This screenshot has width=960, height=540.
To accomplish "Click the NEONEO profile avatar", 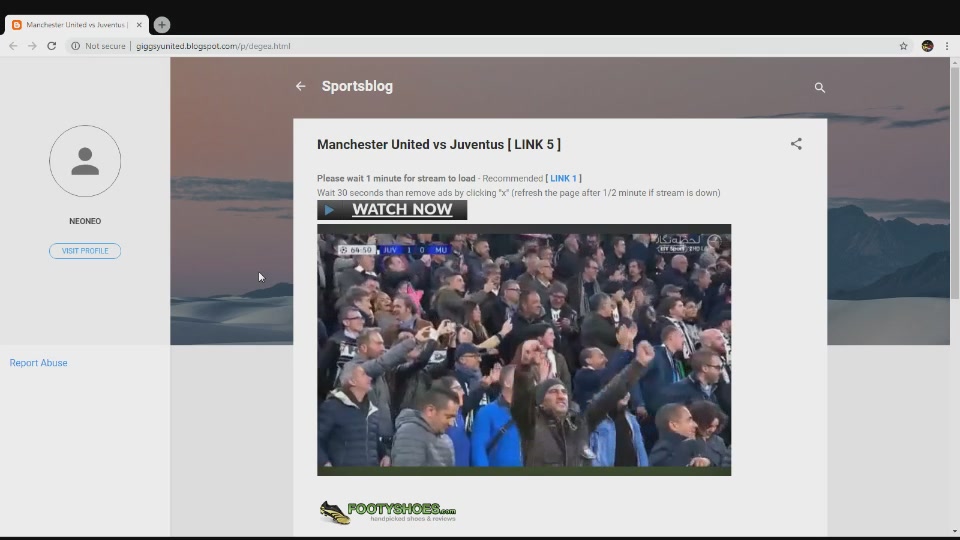I will point(85,161).
